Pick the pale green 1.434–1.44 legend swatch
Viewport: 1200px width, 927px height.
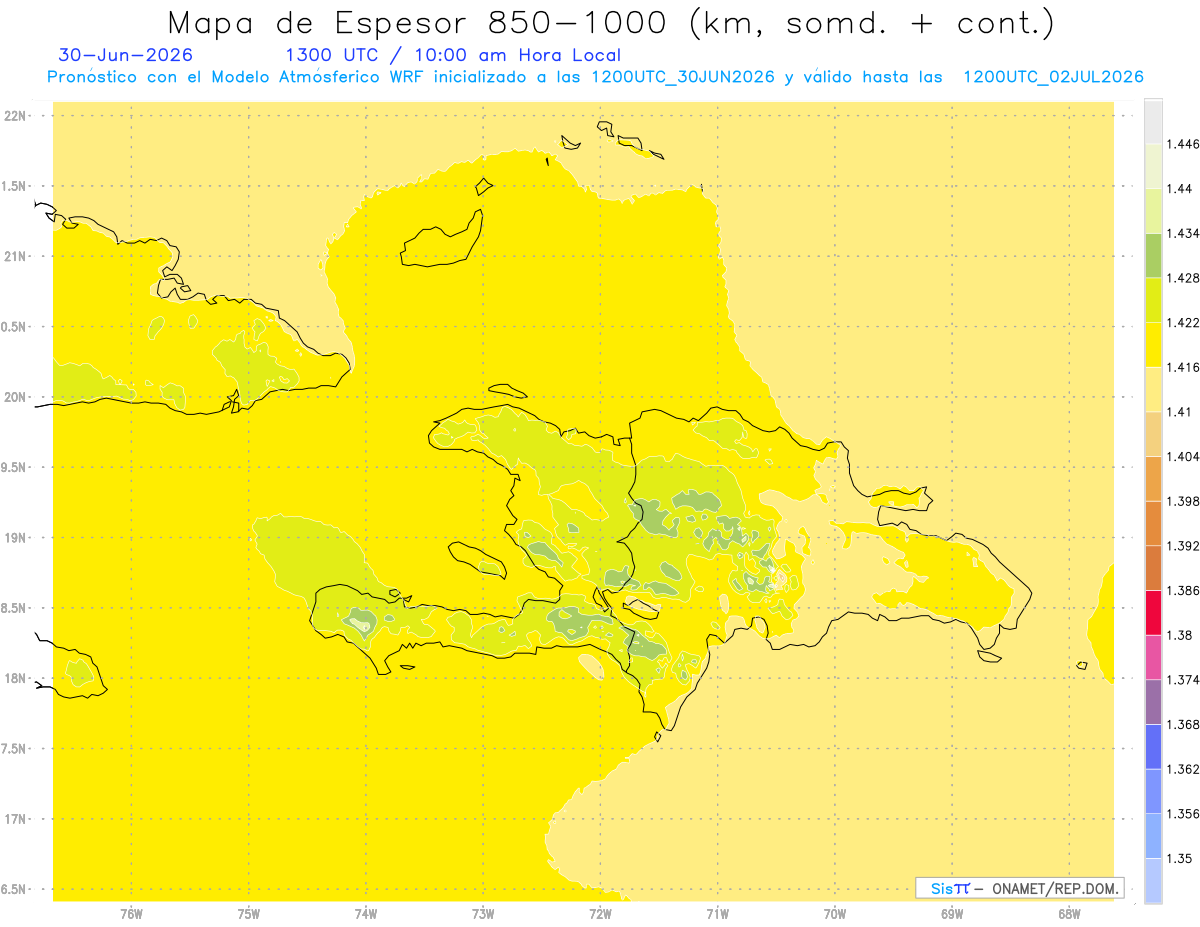1153,211
